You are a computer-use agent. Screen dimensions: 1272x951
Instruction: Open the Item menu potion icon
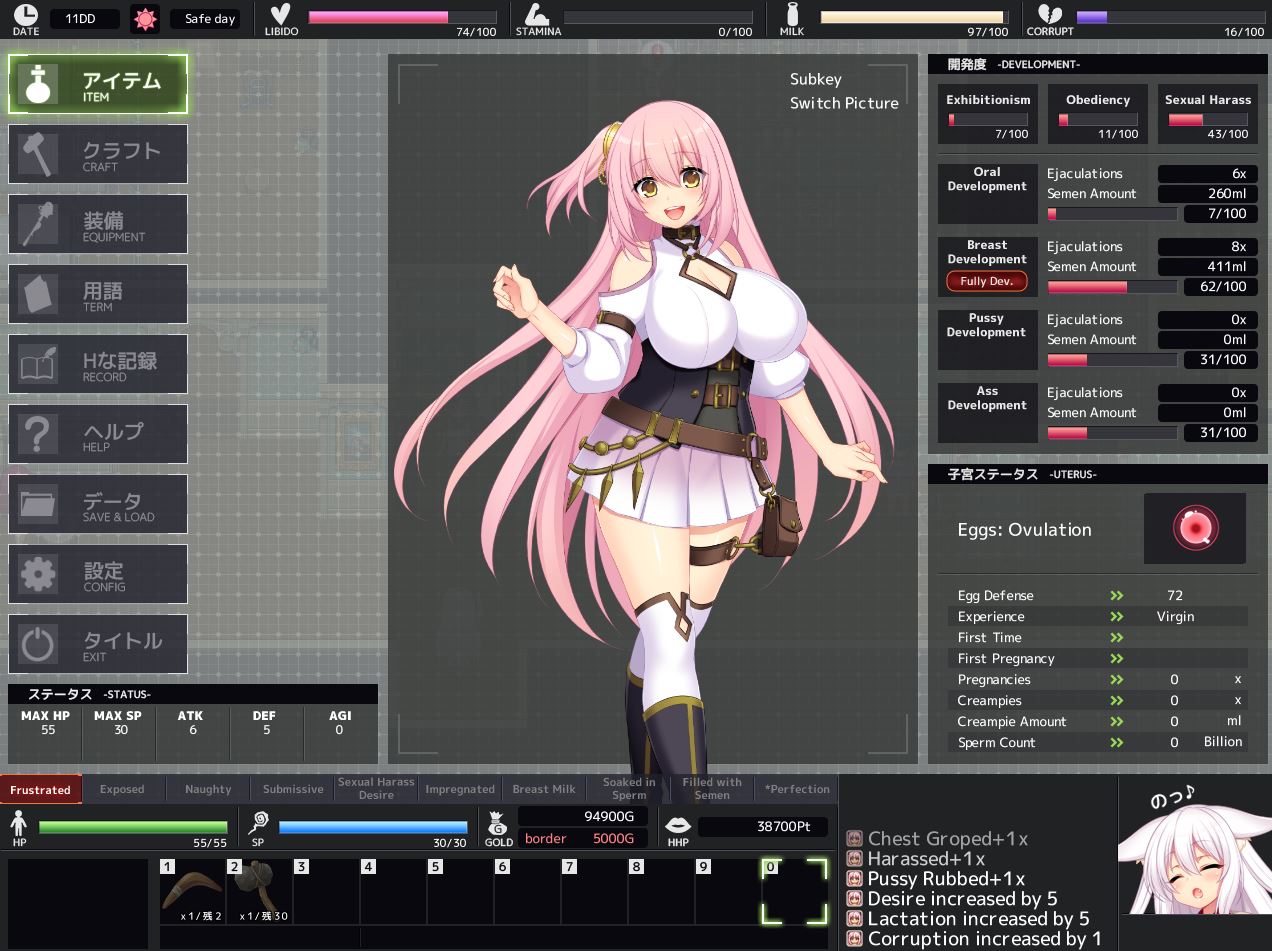tap(38, 84)
